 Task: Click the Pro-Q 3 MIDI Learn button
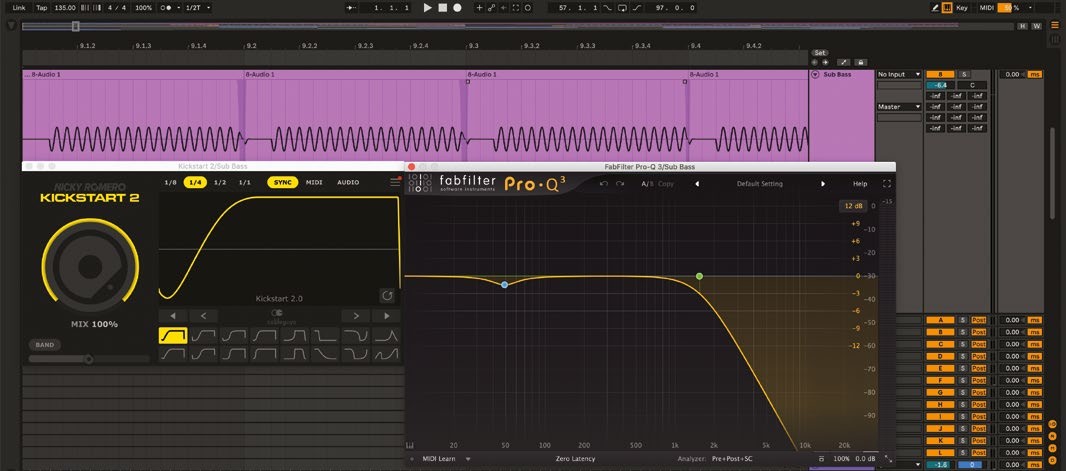tap(439, 459)
